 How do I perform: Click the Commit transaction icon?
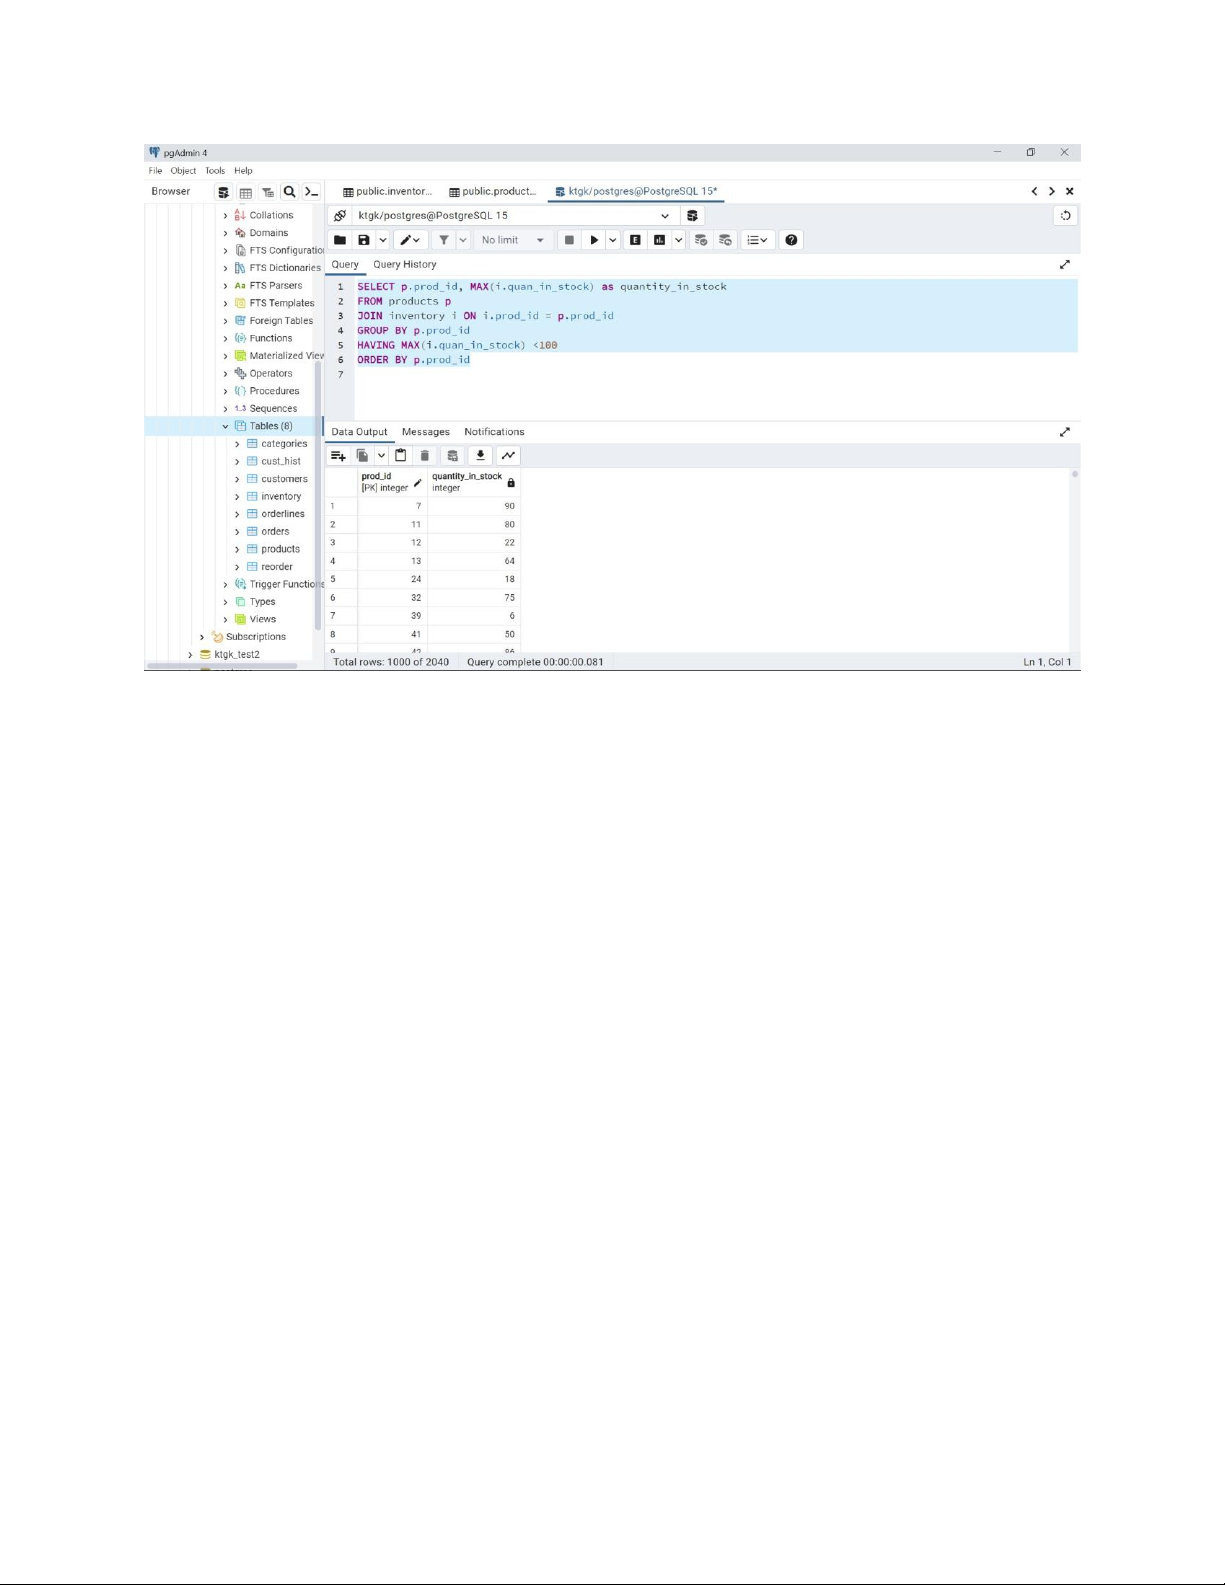pos(701,240)
